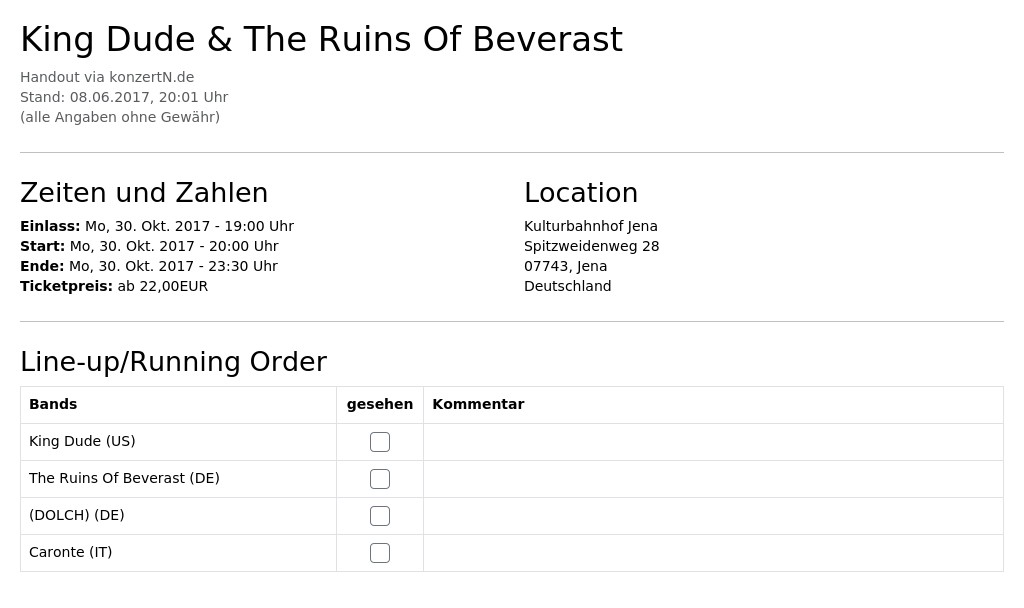Select 'The Ruins Of Beverast (DE)' row
The height and width of the screenshot is (608, 1024).
coord(178,479)
